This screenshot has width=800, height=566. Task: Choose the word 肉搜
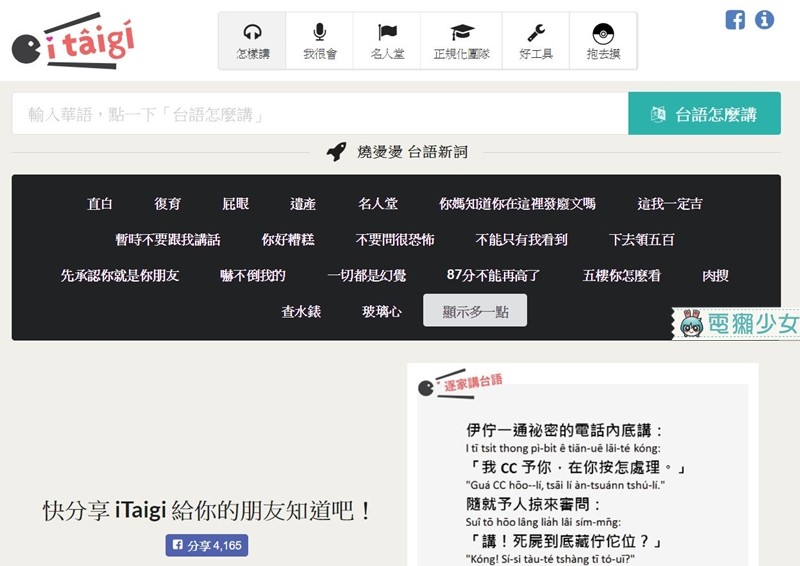(x=715, y=276)
